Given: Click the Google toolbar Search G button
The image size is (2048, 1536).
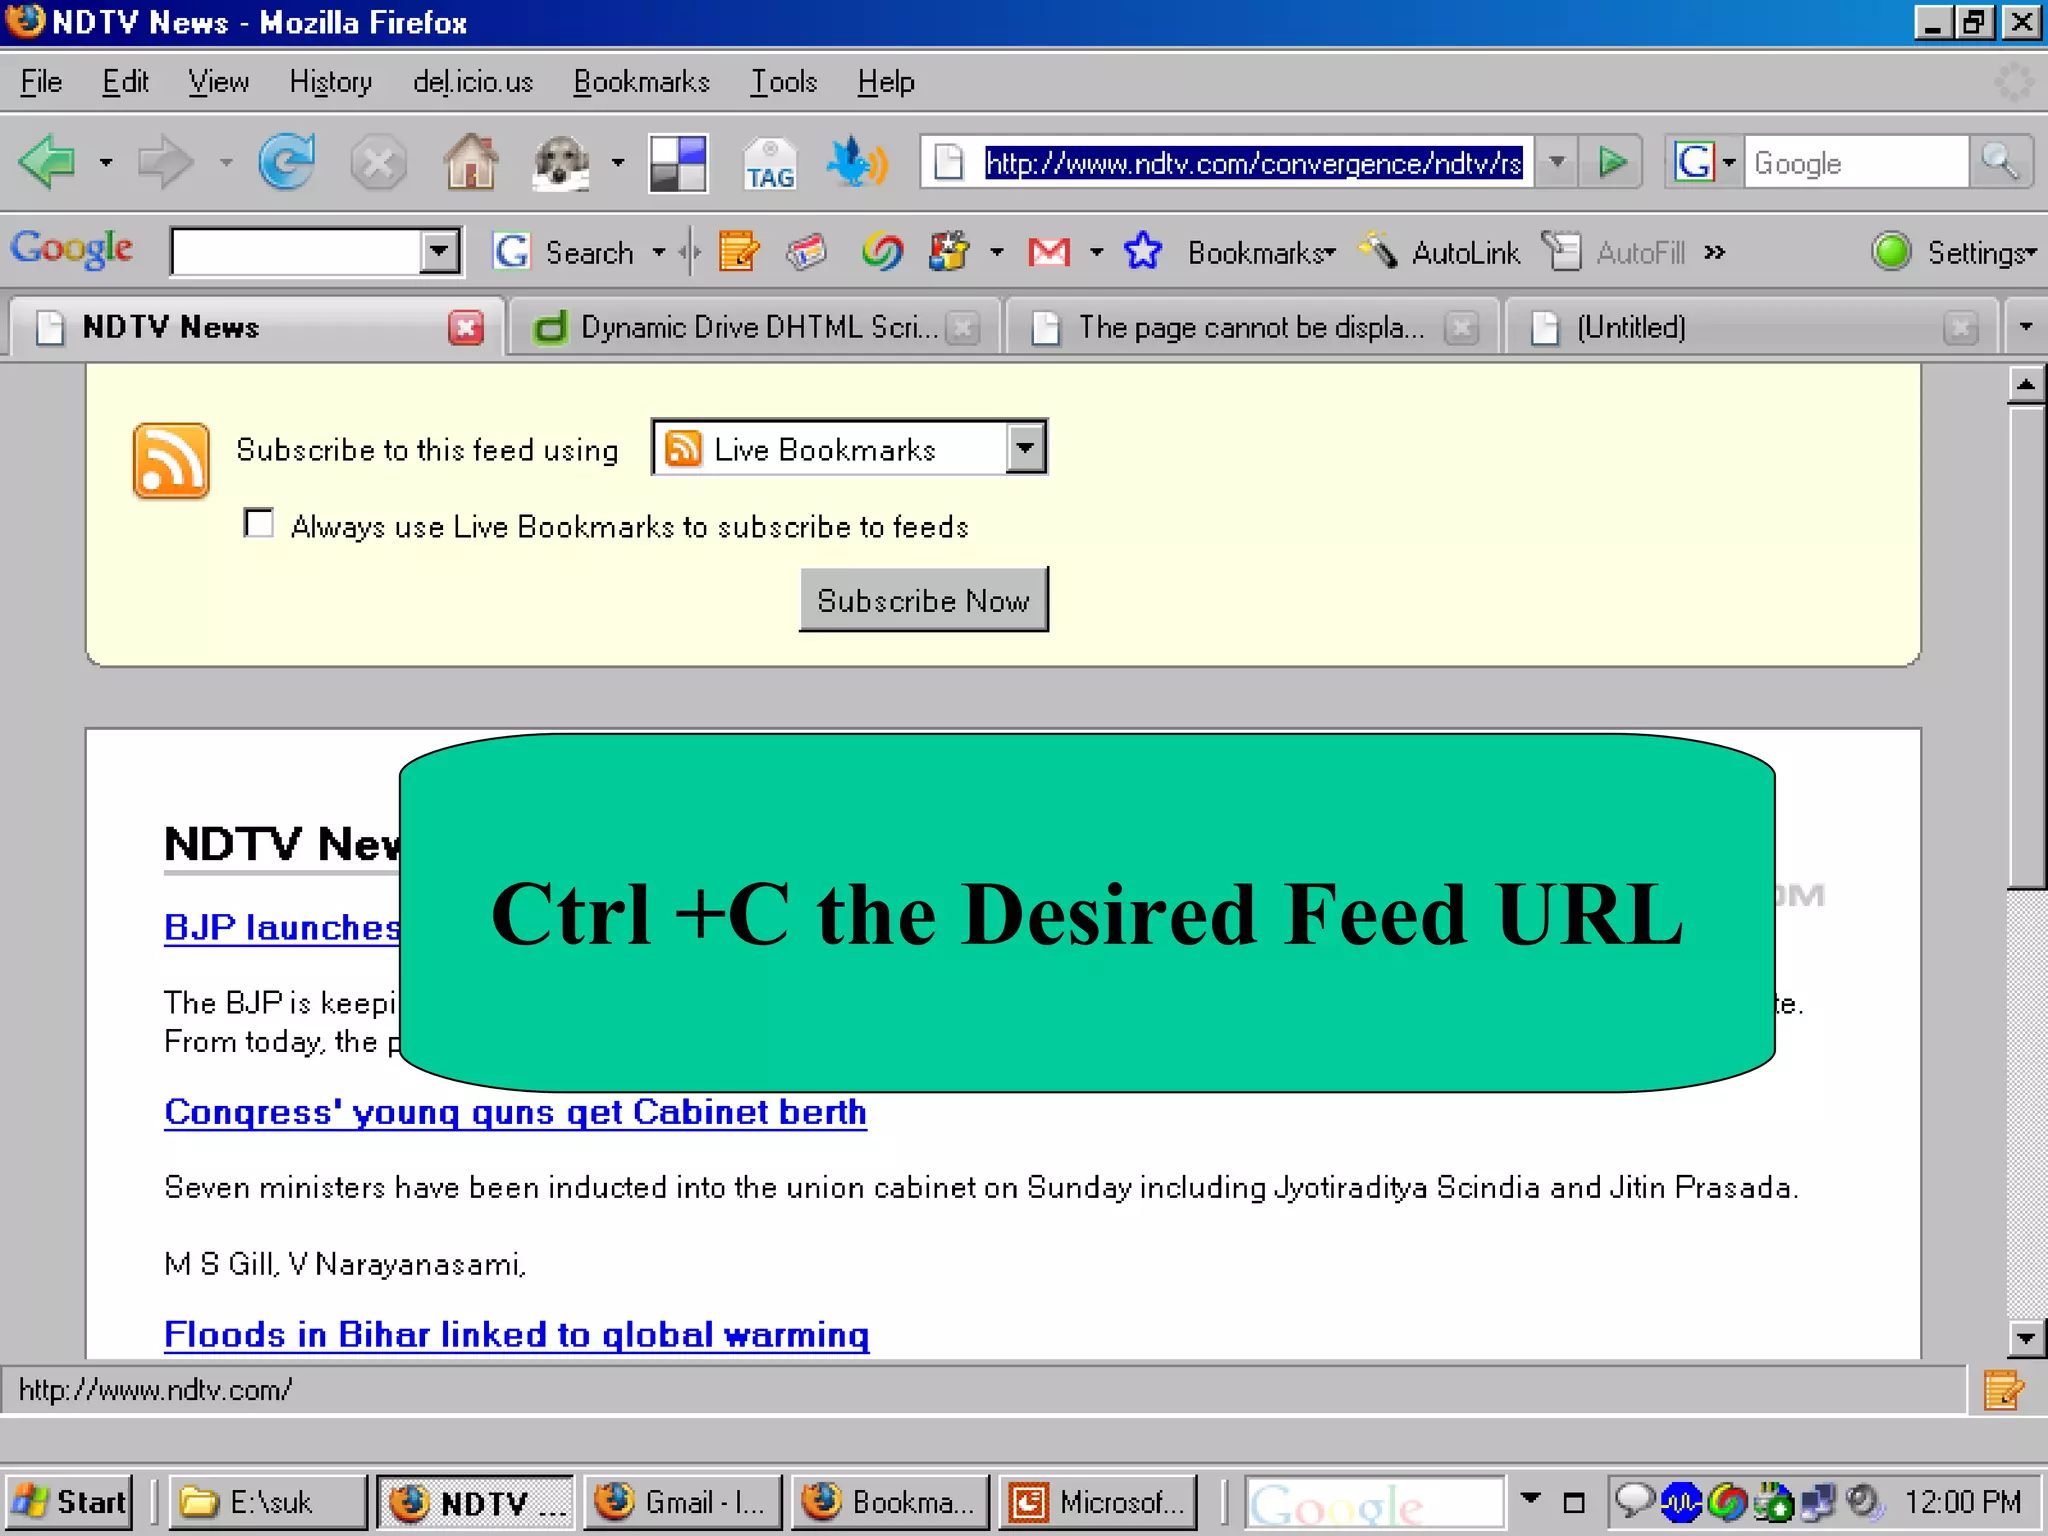Looking at the screenshot, I should coord(564,252).
